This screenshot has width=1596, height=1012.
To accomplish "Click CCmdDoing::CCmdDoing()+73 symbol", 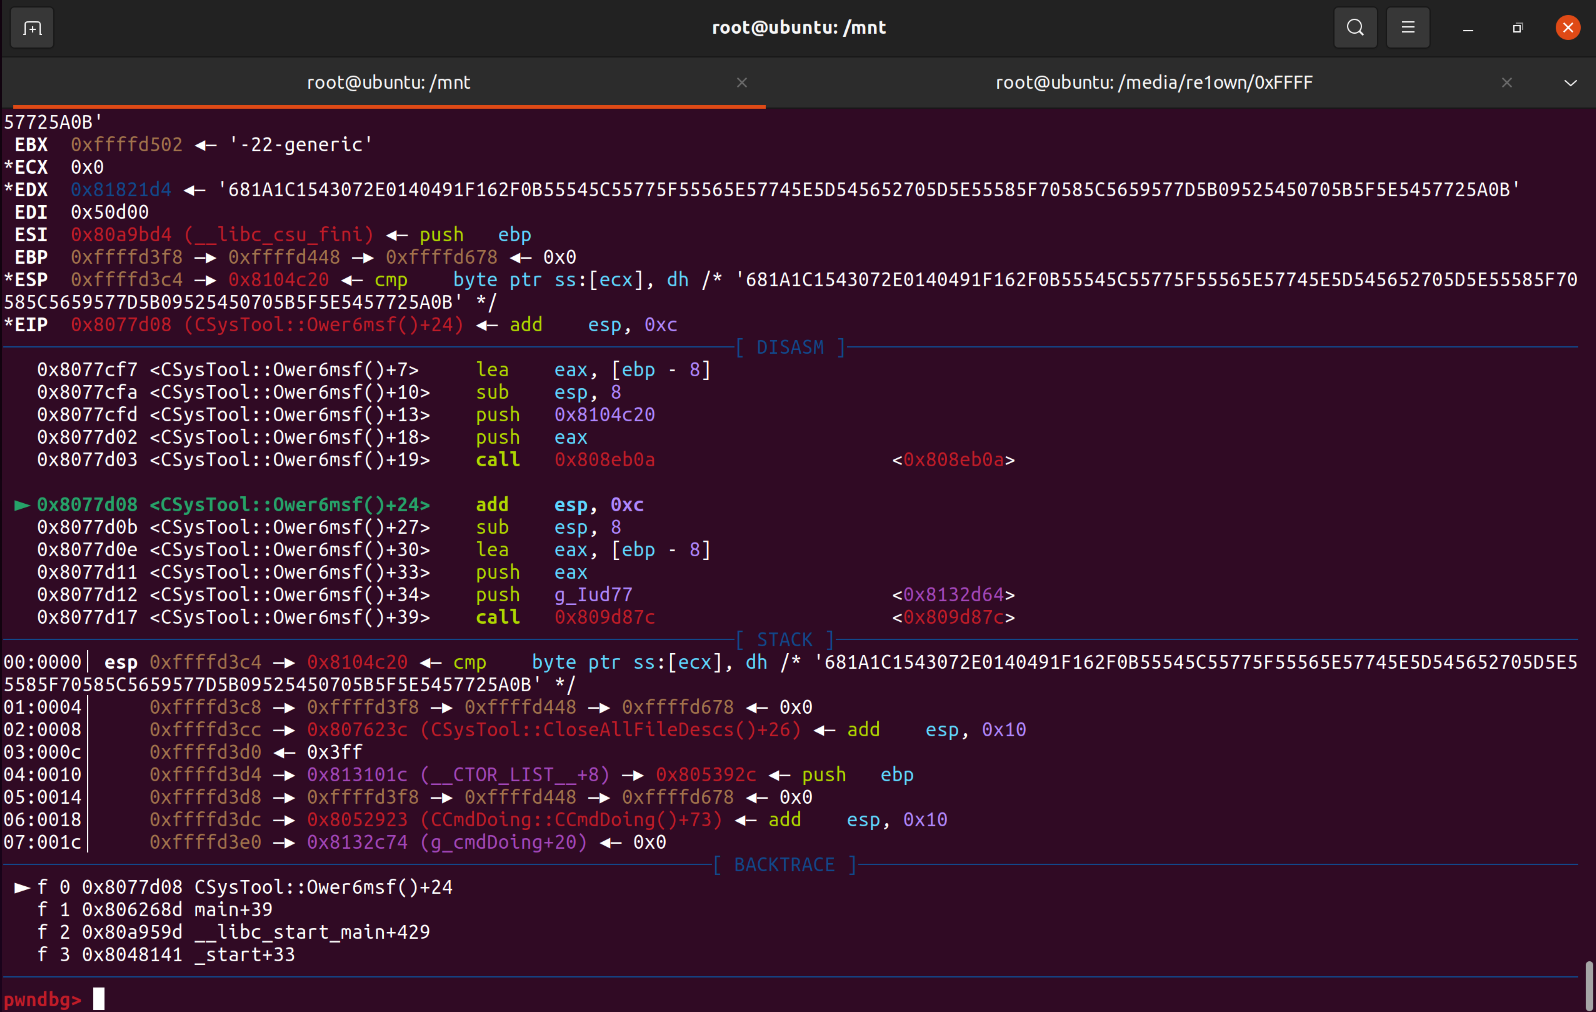I will pos(571,819).
